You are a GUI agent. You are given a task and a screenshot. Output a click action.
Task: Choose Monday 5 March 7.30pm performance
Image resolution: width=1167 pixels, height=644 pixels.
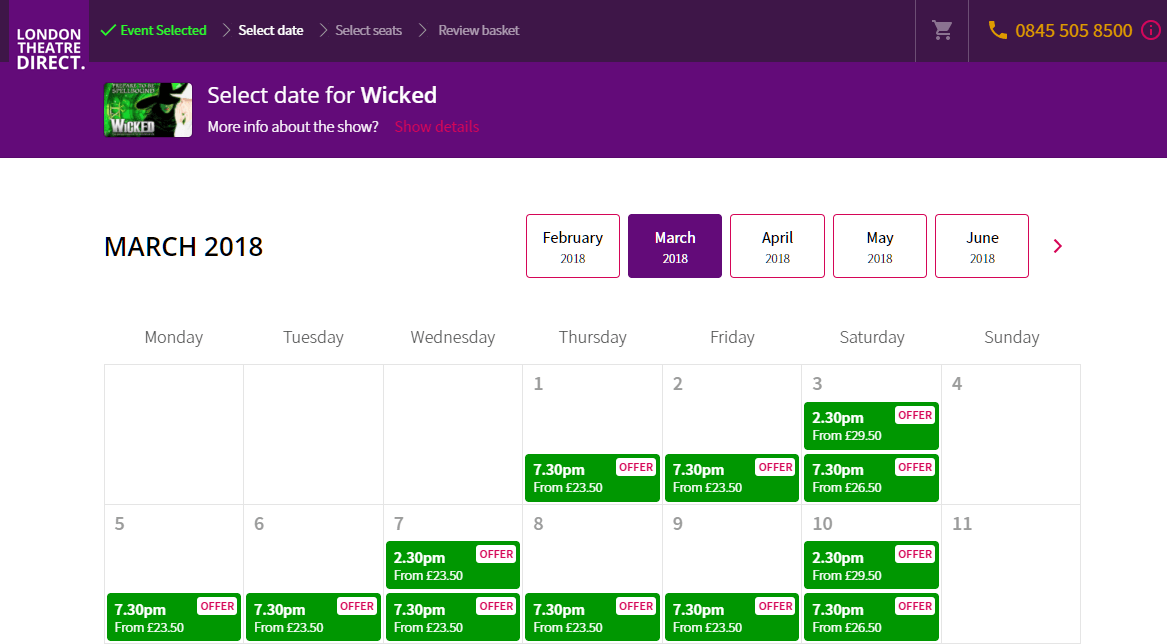[x=174, y=617]
